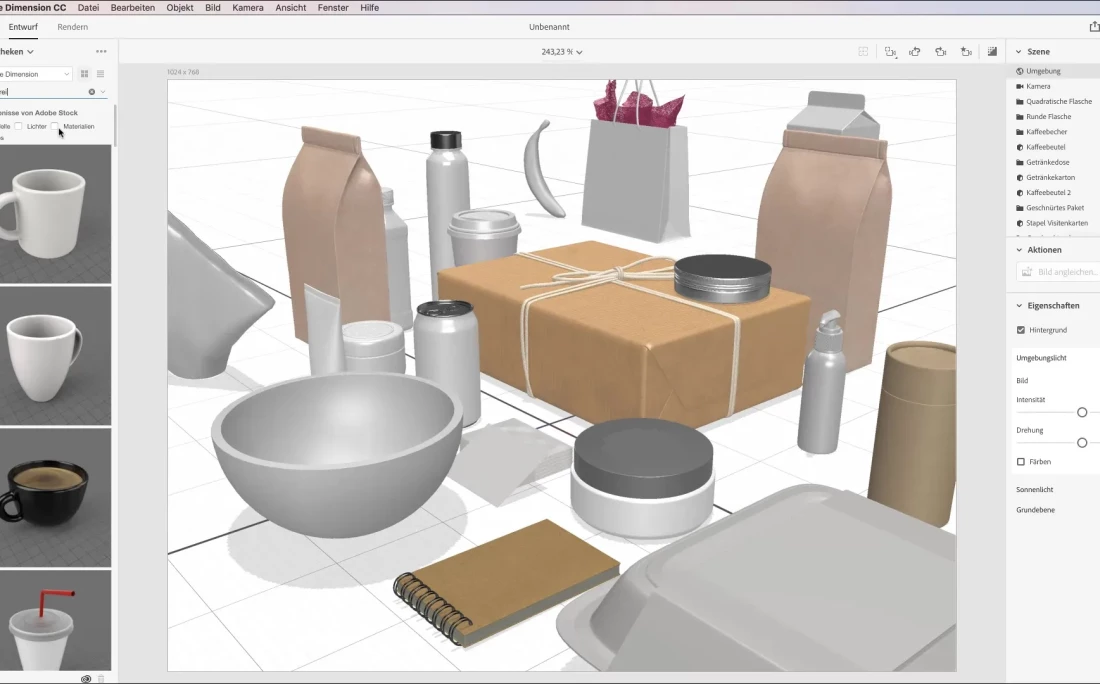
Task: Switch library to list view
Action: [x=100, y=74]
